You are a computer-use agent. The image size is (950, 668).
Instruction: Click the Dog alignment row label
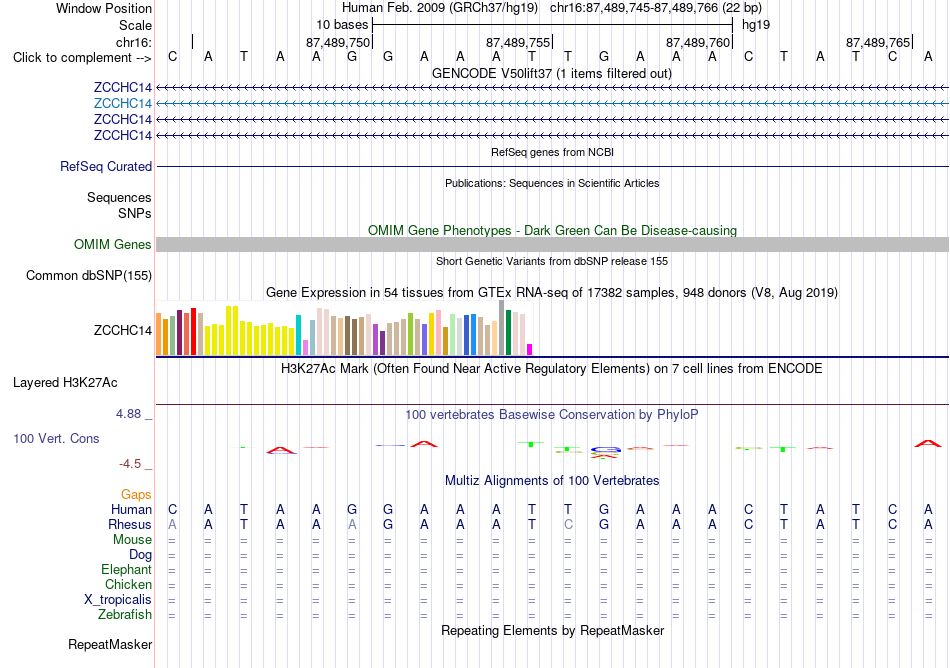141,555
